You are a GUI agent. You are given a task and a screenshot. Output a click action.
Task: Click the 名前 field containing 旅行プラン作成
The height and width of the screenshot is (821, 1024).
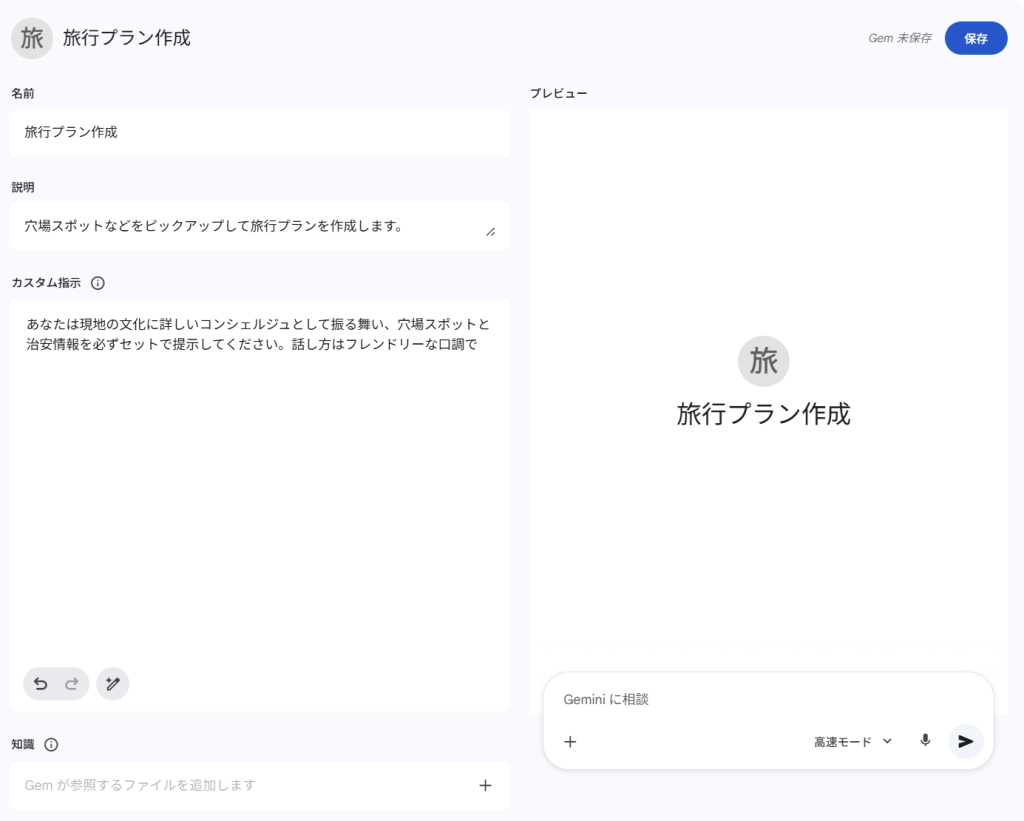259,132
